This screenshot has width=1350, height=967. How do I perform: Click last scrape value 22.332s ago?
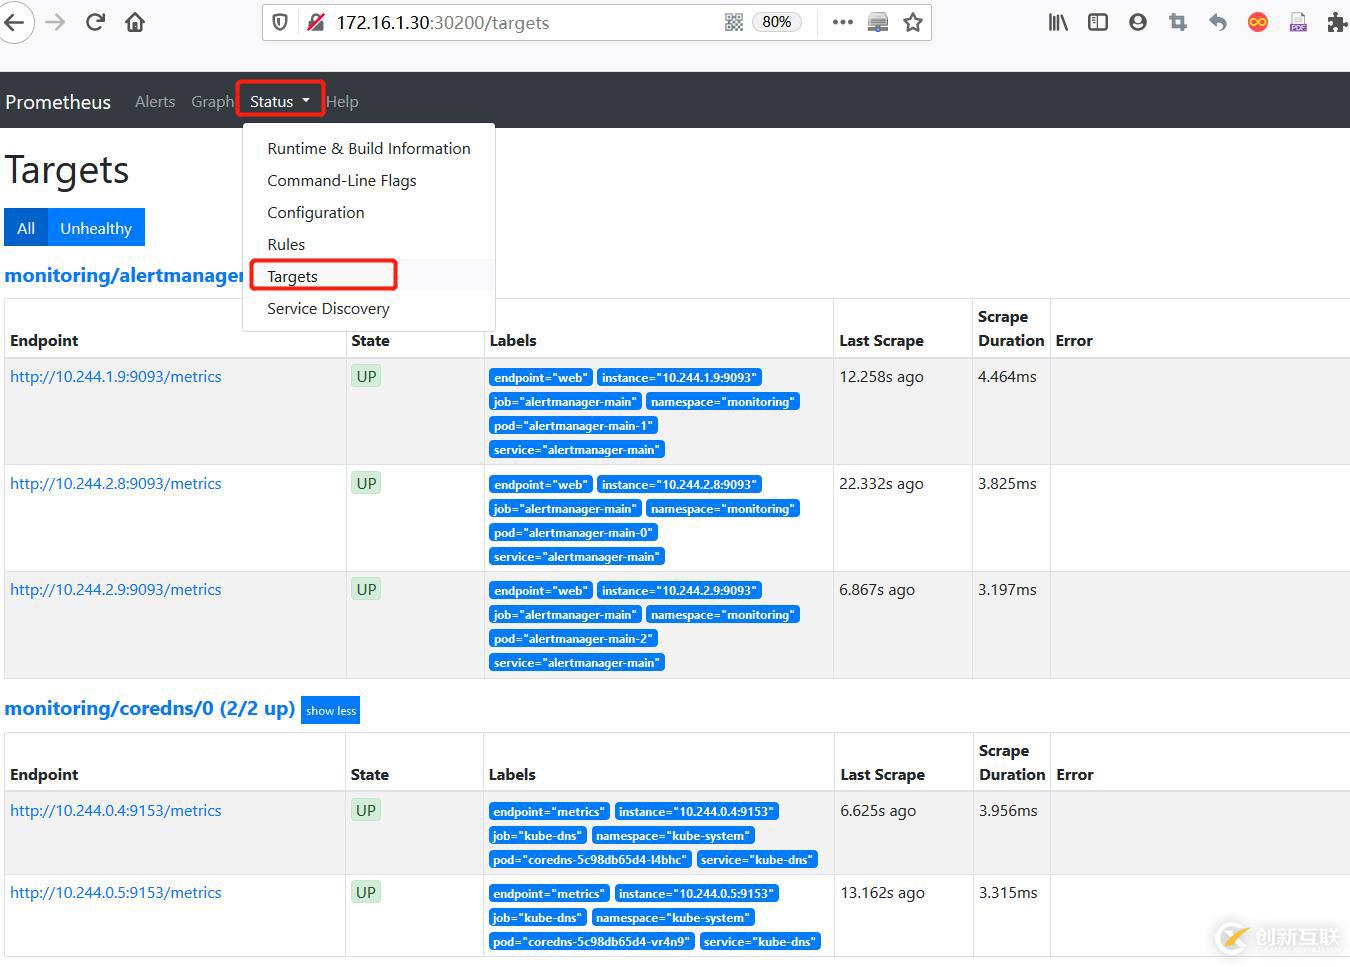click(x=881, y=484)
